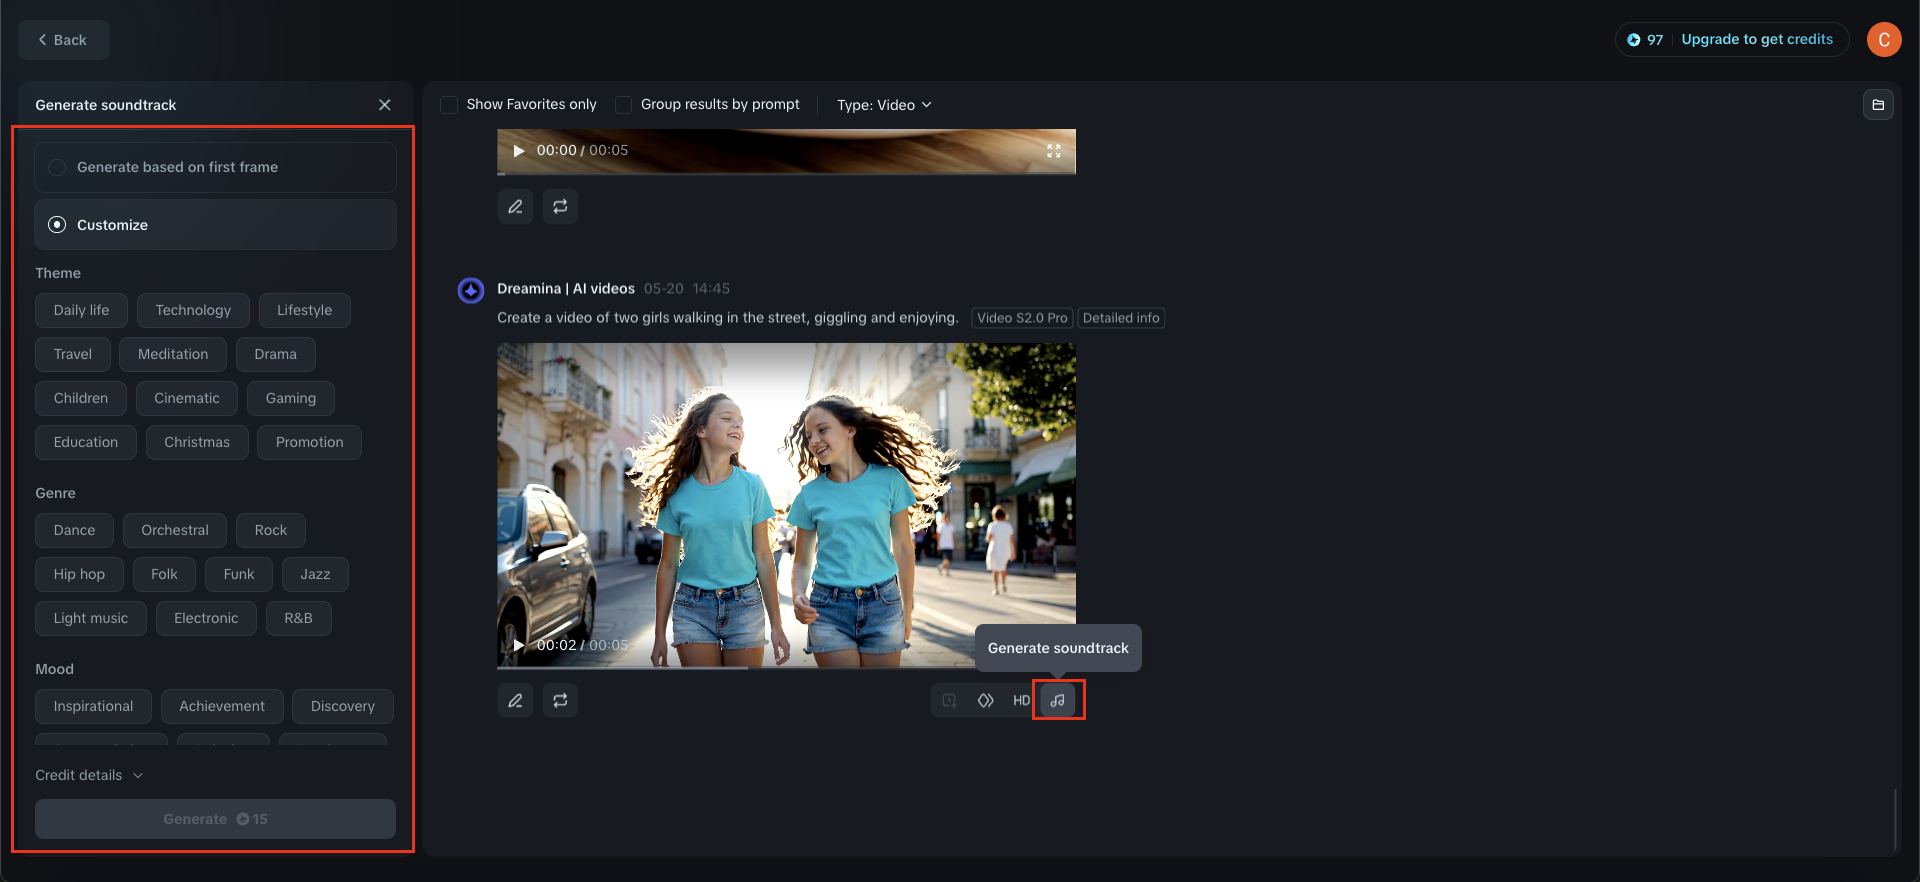
Task: Click Upgrade to get credits link
Action: pos(1757,40)
